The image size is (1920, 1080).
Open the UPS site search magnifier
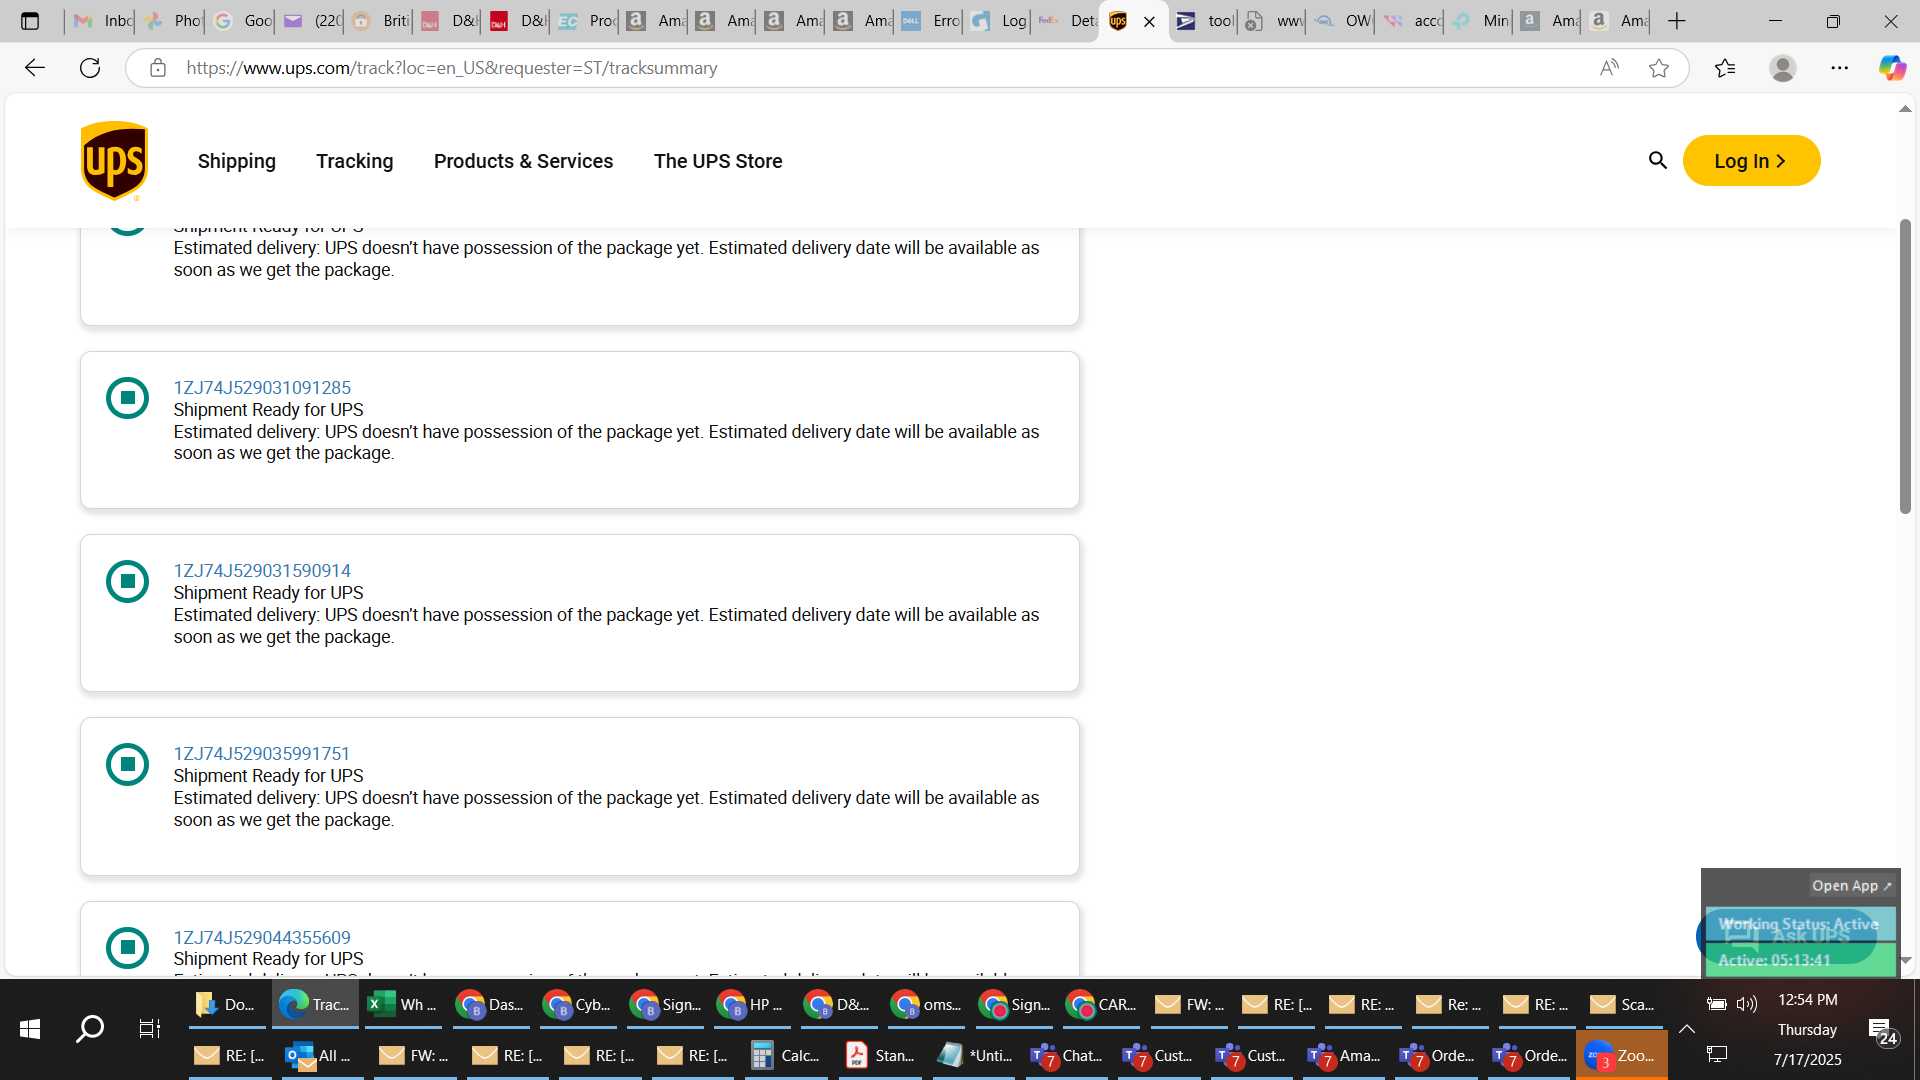(x=1657, y=161)
